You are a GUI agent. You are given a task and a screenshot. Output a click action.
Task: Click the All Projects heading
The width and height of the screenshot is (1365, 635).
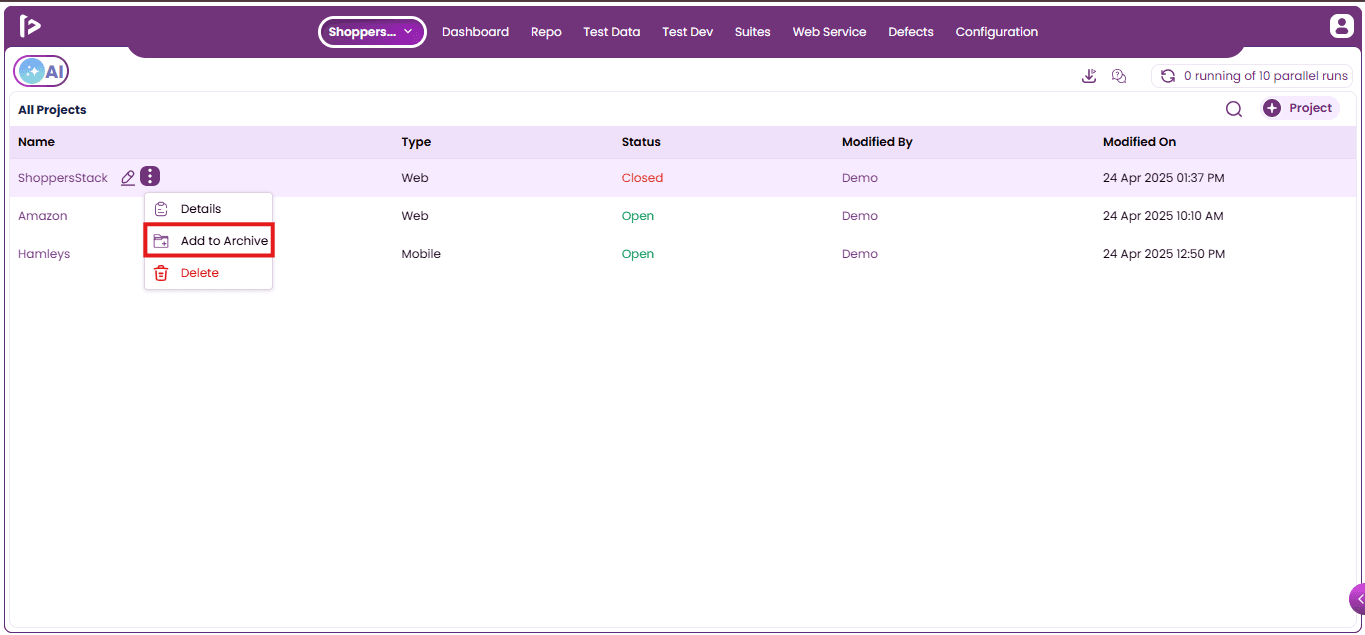coord(52,110)
